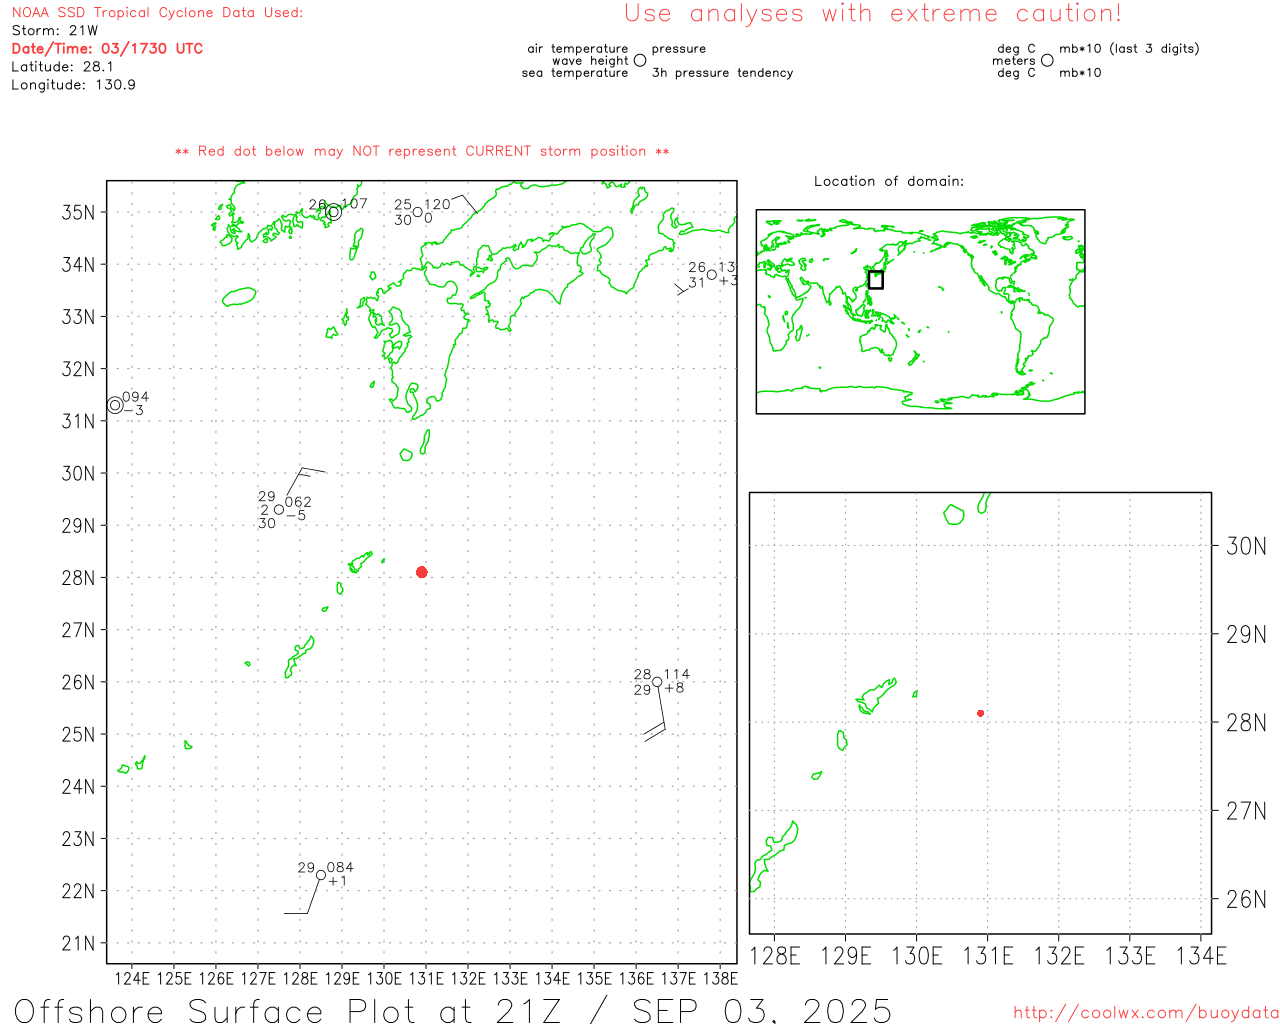This screenshot has width=1280, height=1024.
Task: Click 'wave height' legend label
Action: point(590,60)
